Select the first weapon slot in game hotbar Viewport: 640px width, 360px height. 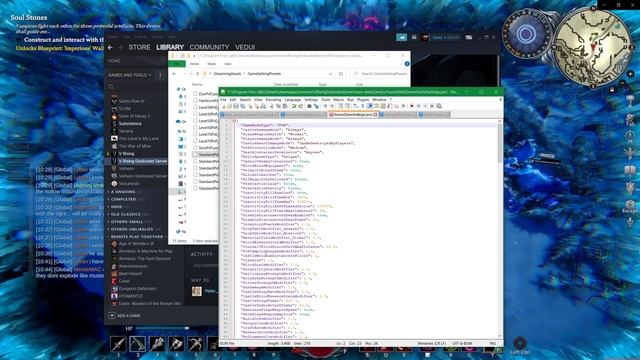118,344
